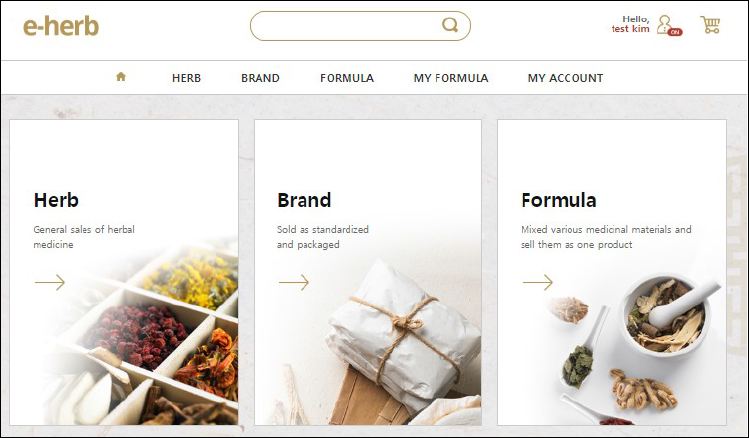Open the HERB menu item
This screenshot has height=438, width=749.
(186, 78)
